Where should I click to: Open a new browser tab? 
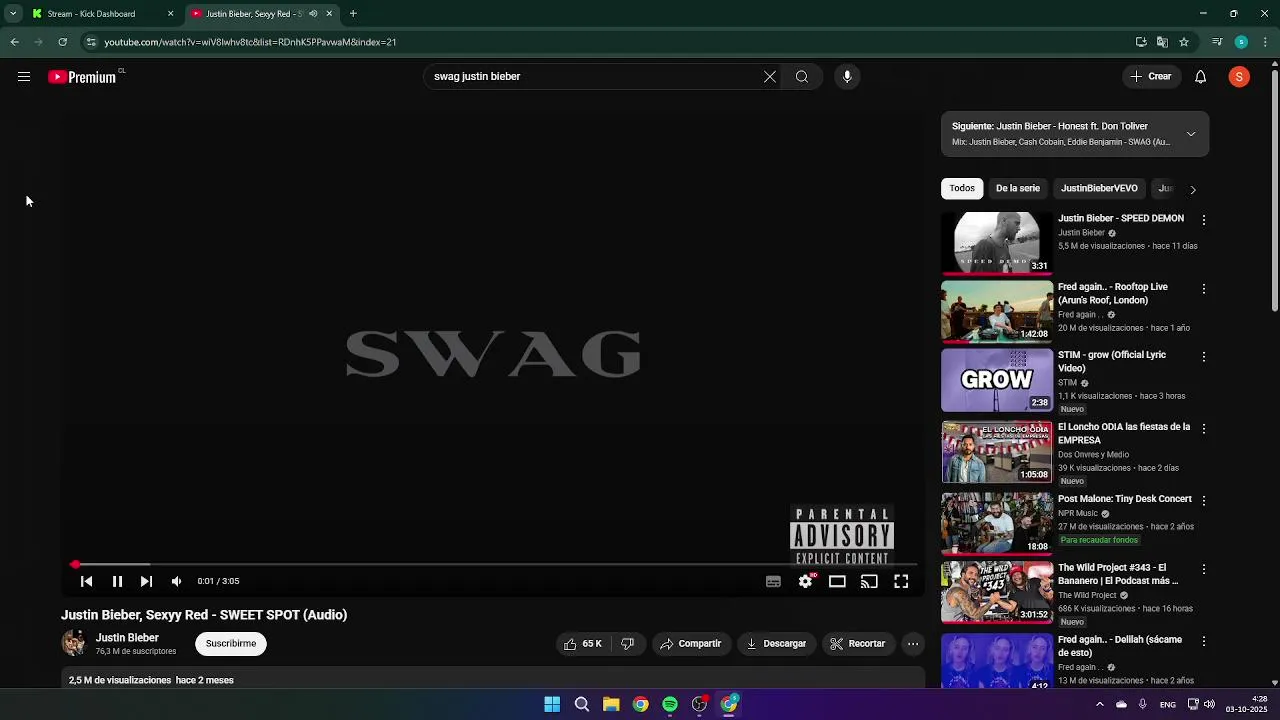pos(353,14)
